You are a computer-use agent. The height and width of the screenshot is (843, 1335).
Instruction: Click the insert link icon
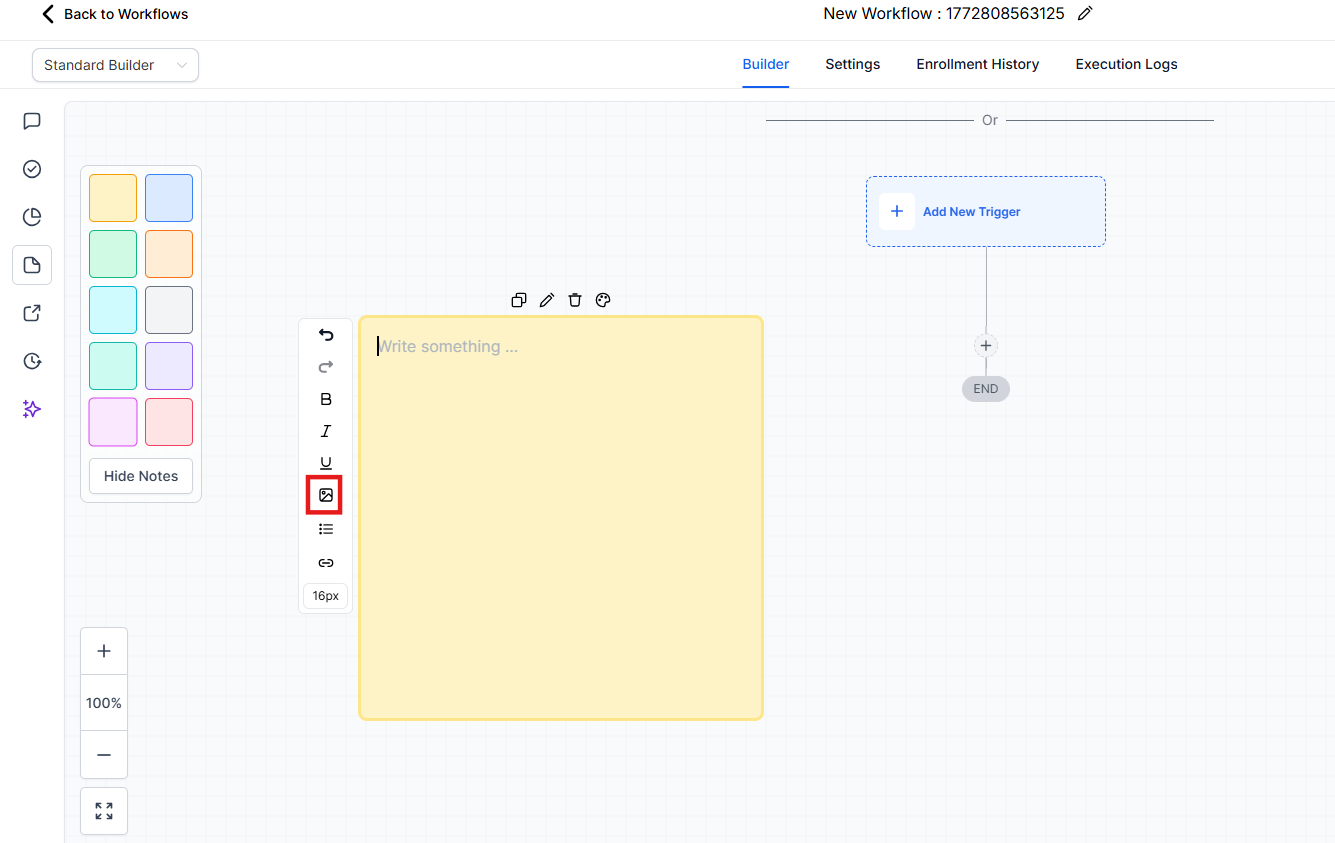click(325, 563)
